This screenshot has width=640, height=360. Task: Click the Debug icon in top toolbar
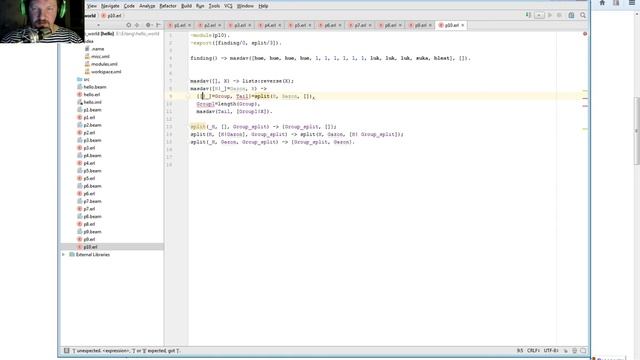(x=559, y=15)
